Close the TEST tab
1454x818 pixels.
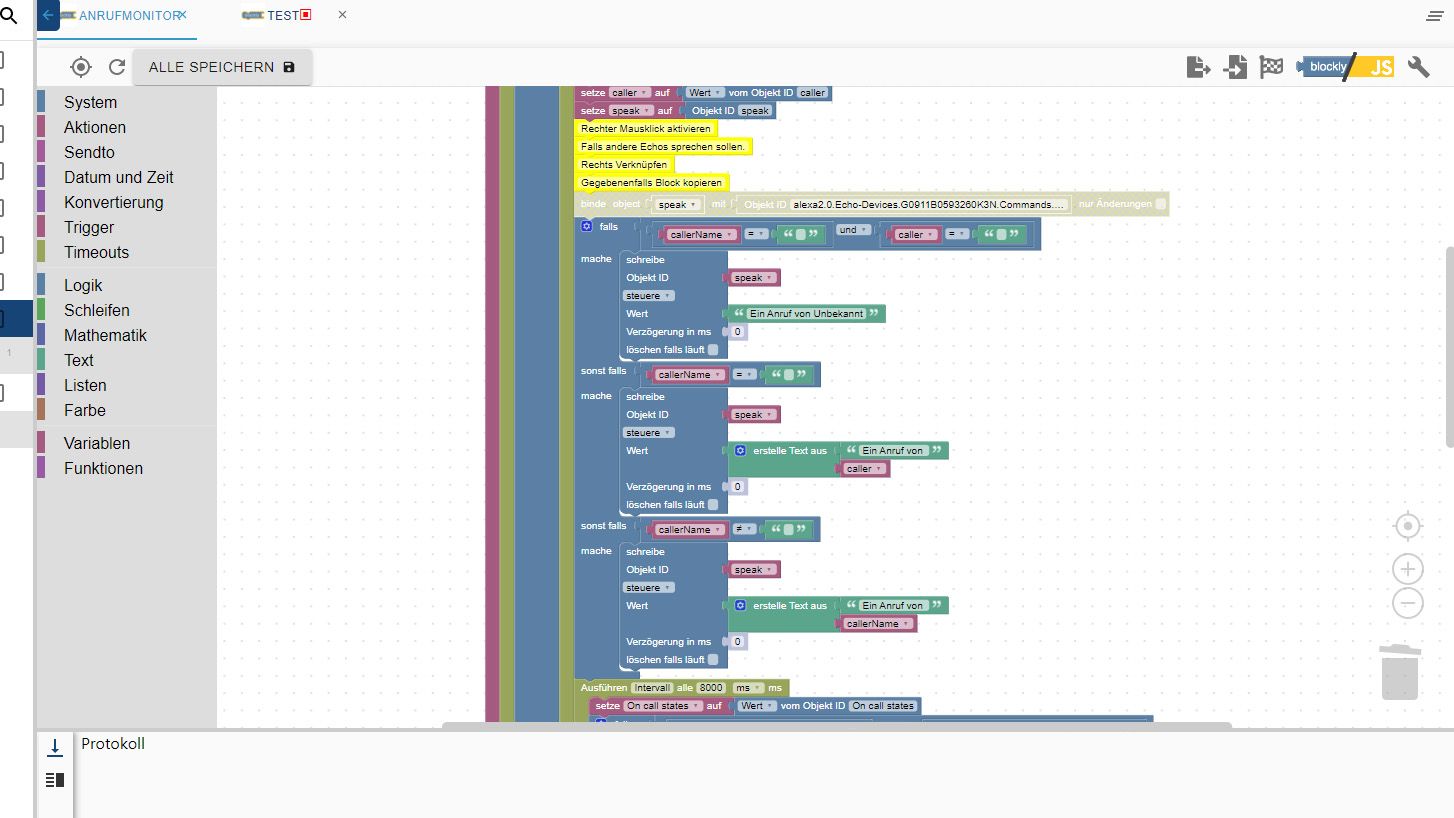342,15
